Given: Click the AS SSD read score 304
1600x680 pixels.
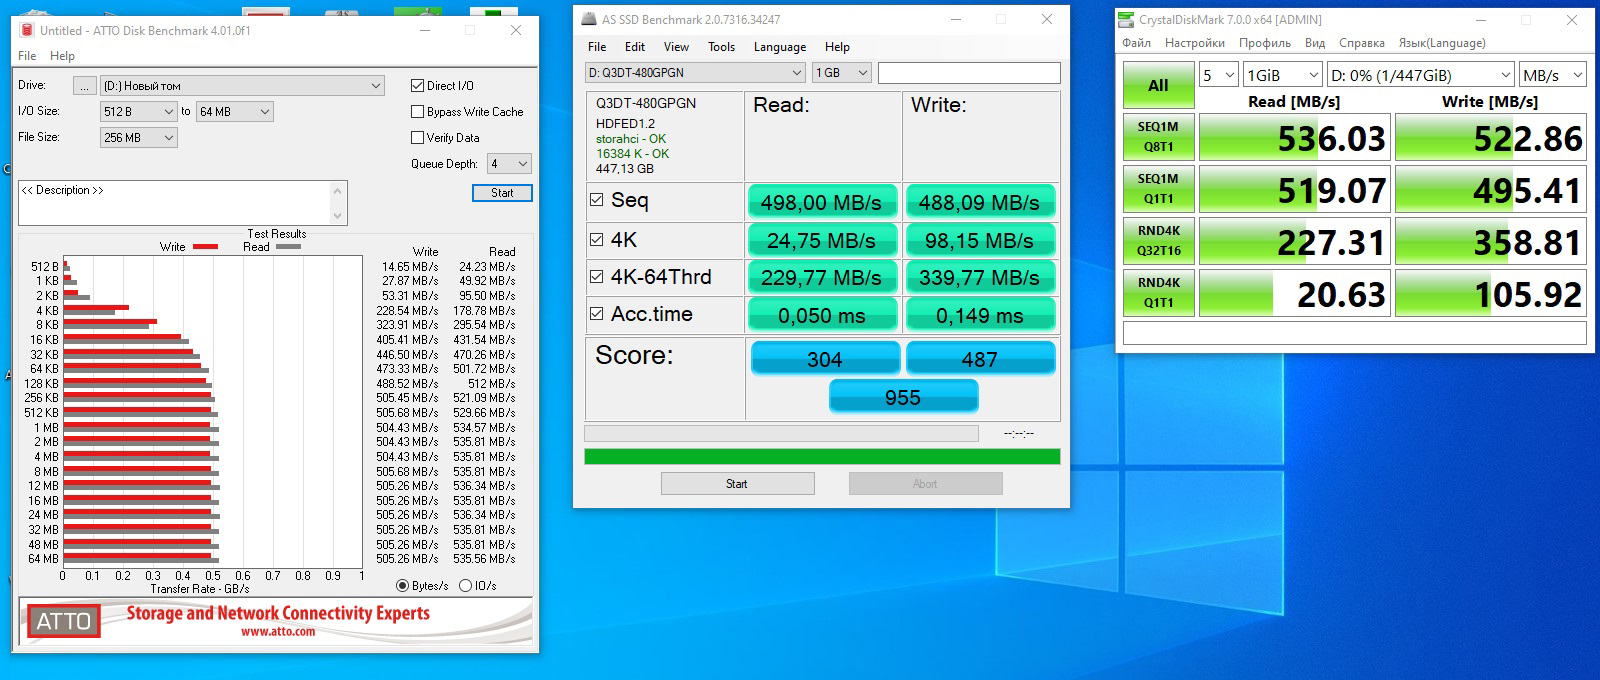Looking at the screenshot, I should [x=824, y=359].
